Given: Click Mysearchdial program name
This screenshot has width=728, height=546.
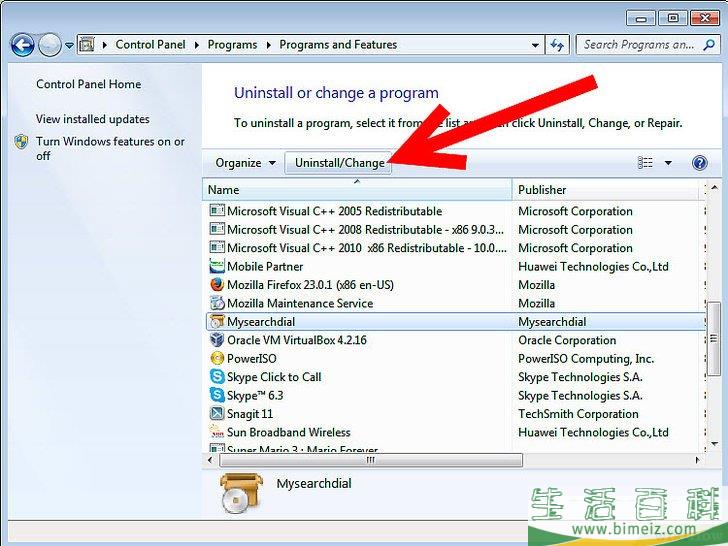Looking at the screenshot, I should [x=261, y=322].
